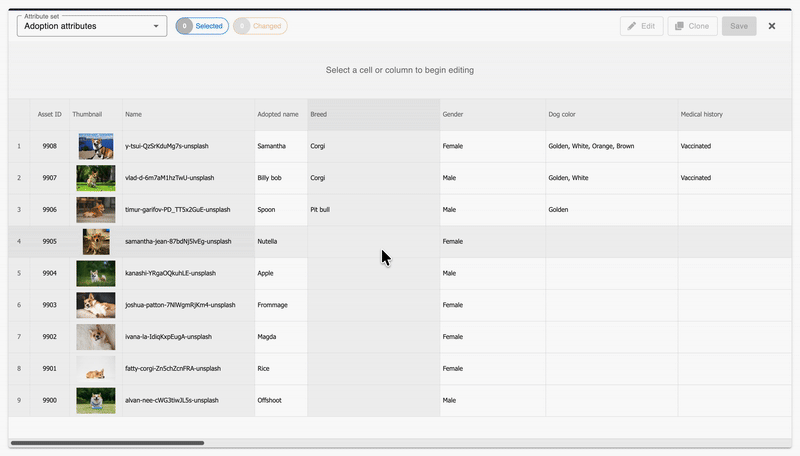800x456 pixels.
Task: Toggle the Changed filter chip
Action: pos(260,26)
